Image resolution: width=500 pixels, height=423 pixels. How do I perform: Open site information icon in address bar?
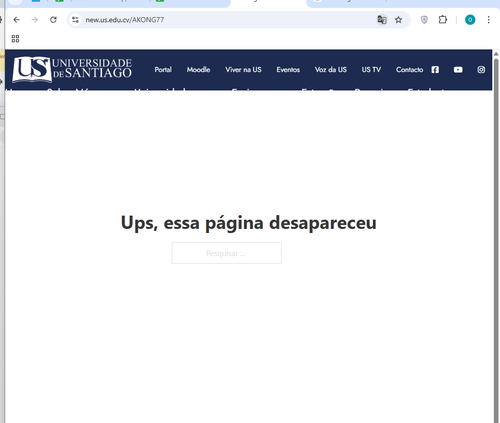[76, 20]
